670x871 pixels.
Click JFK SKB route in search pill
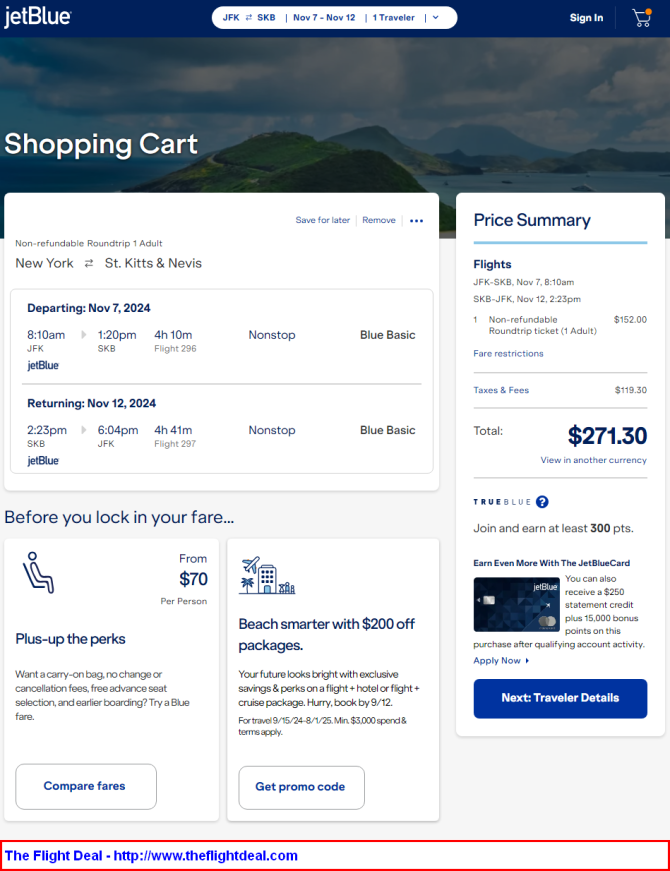249,18
